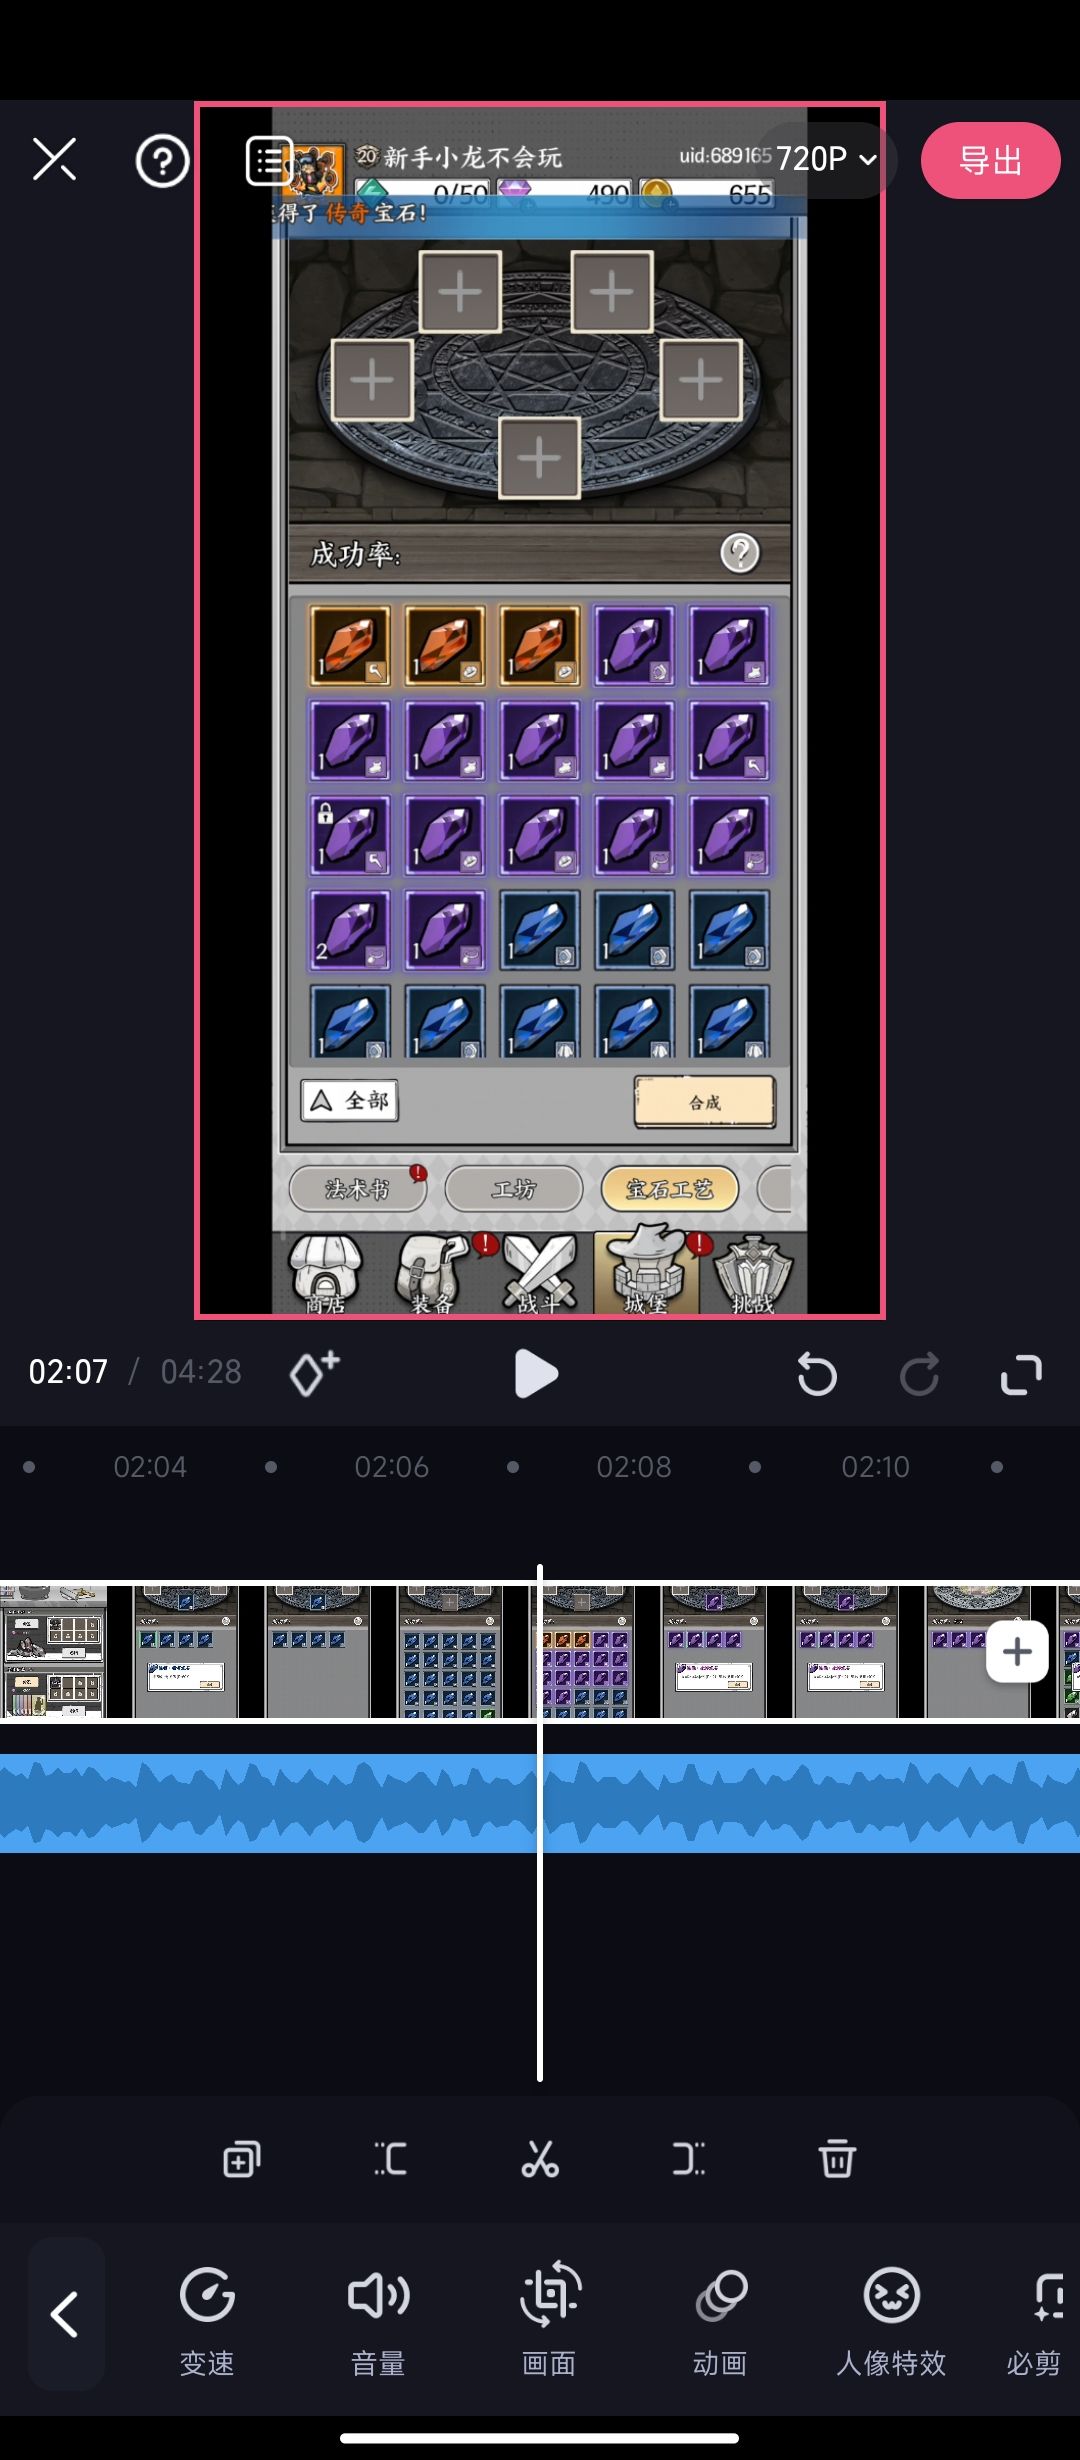Image resolution: width=1080 pixels, height=2460 pixels.
Task: Select the 工坊 tab in the game preview
Action: (x=514, y=1189)
